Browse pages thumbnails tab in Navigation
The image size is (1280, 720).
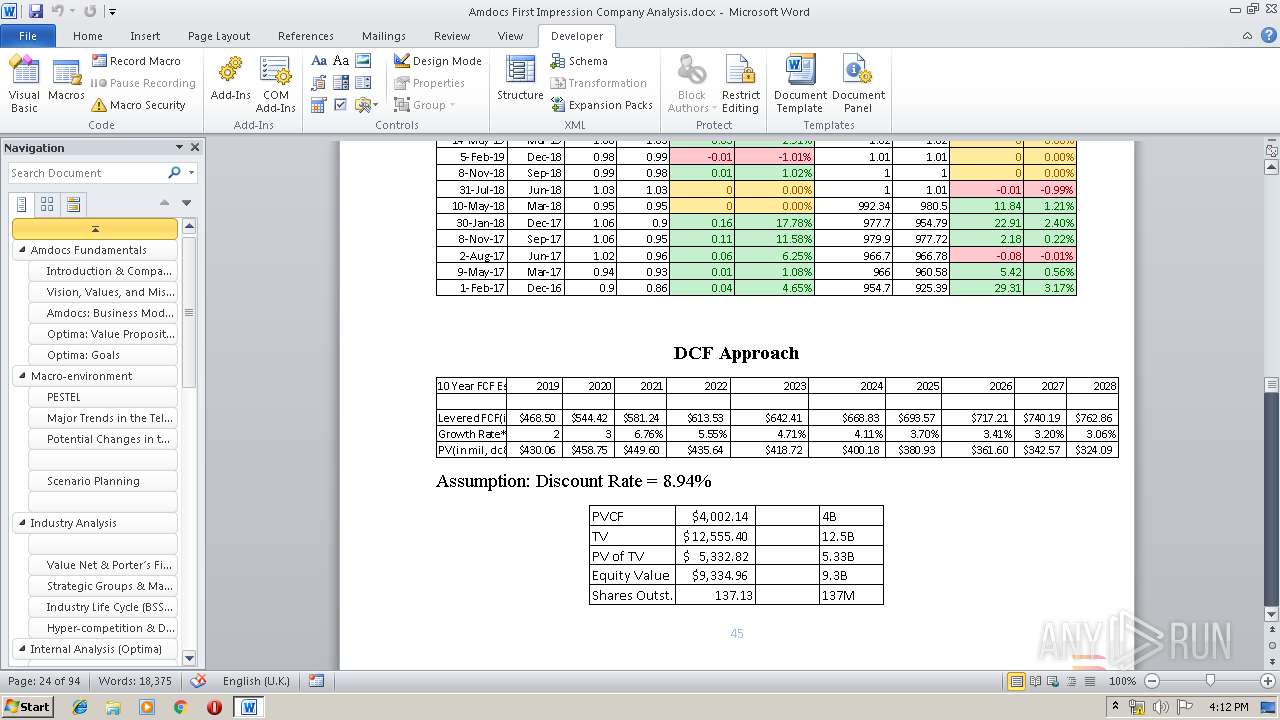click(x=47, y=204)
